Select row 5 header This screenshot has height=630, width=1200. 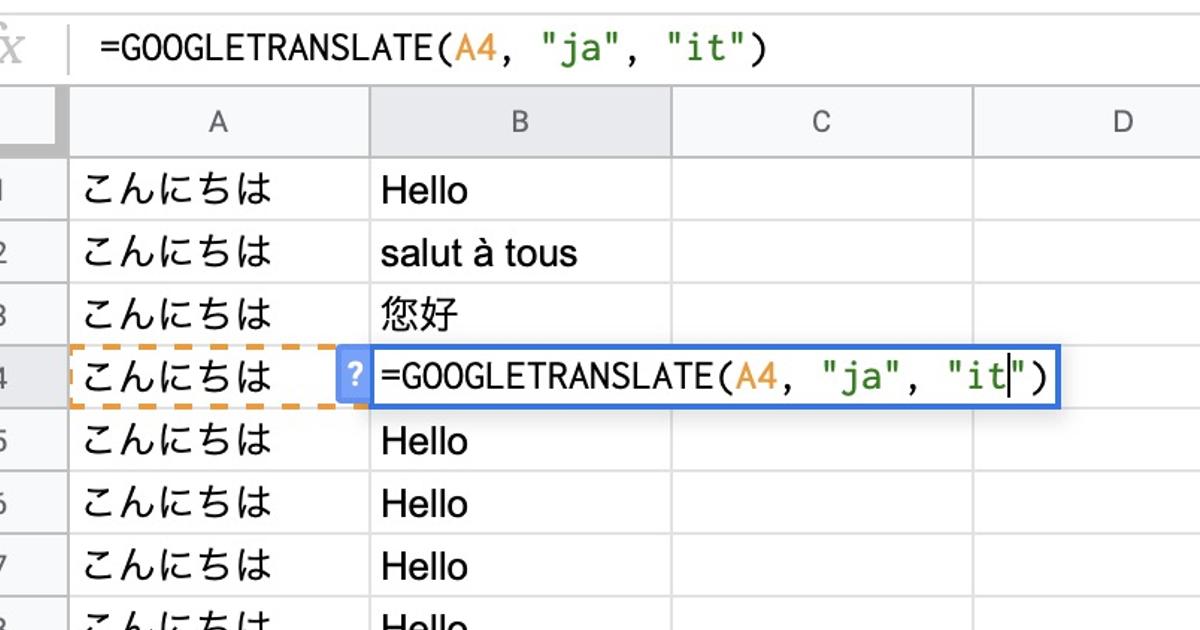[31, 440]
